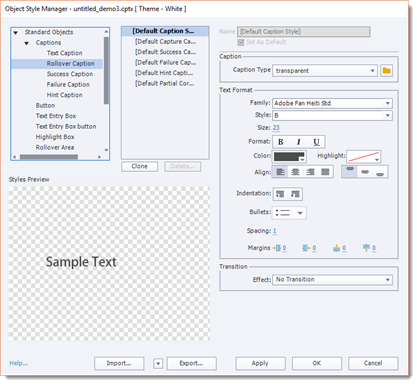Click right margin icon
This screenshot has width=417, height=384.
click(x=306, y=248)
